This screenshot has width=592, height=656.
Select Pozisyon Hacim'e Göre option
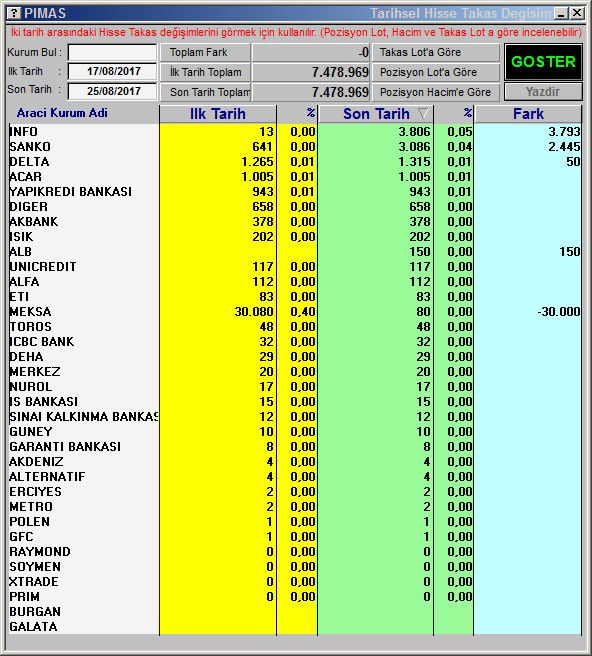click(x=436, y=92)
